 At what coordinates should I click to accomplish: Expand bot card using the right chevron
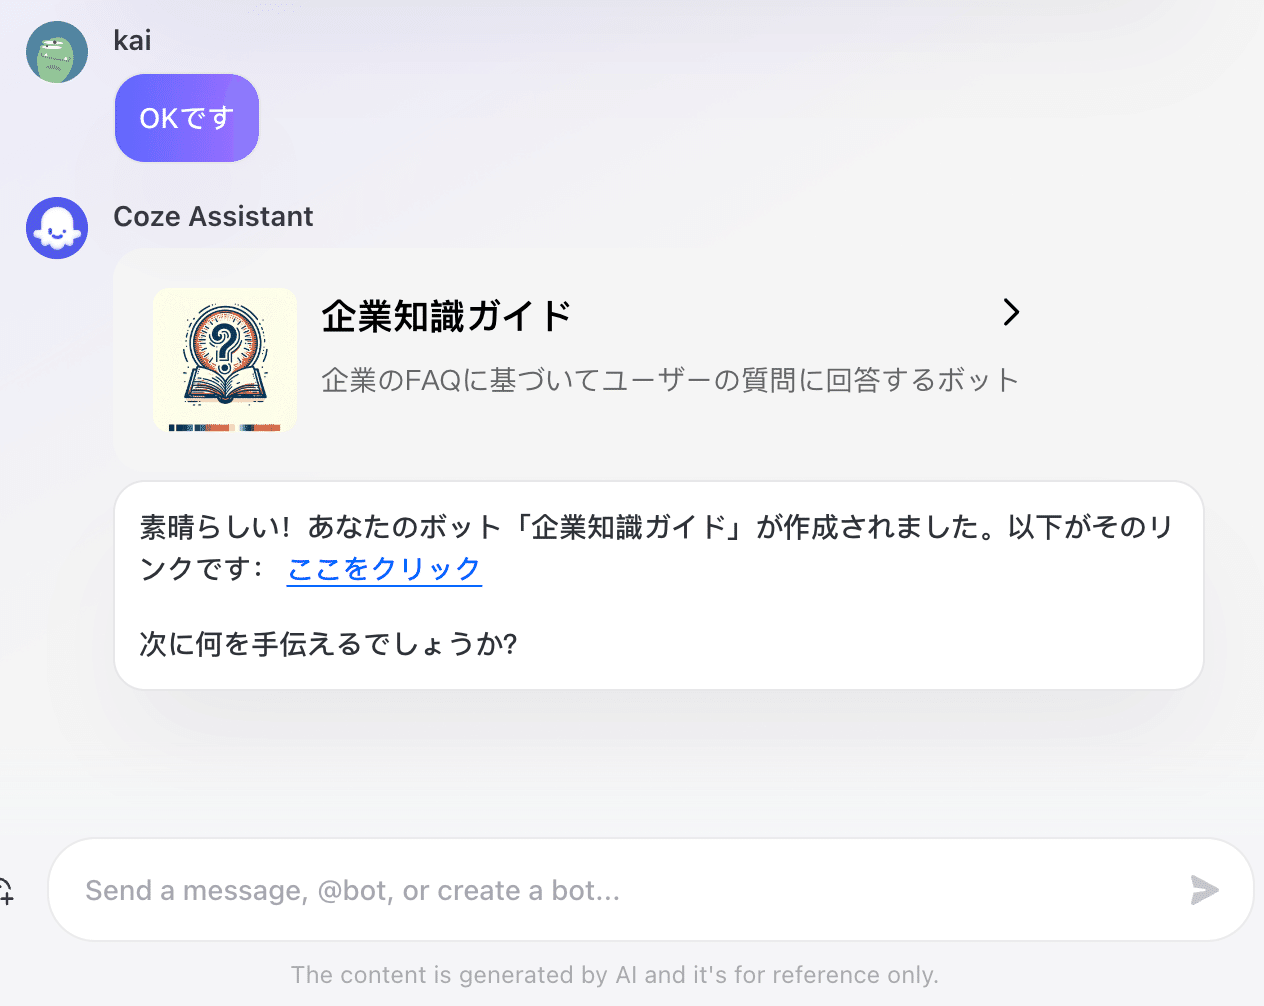[x=1011, y=313]
